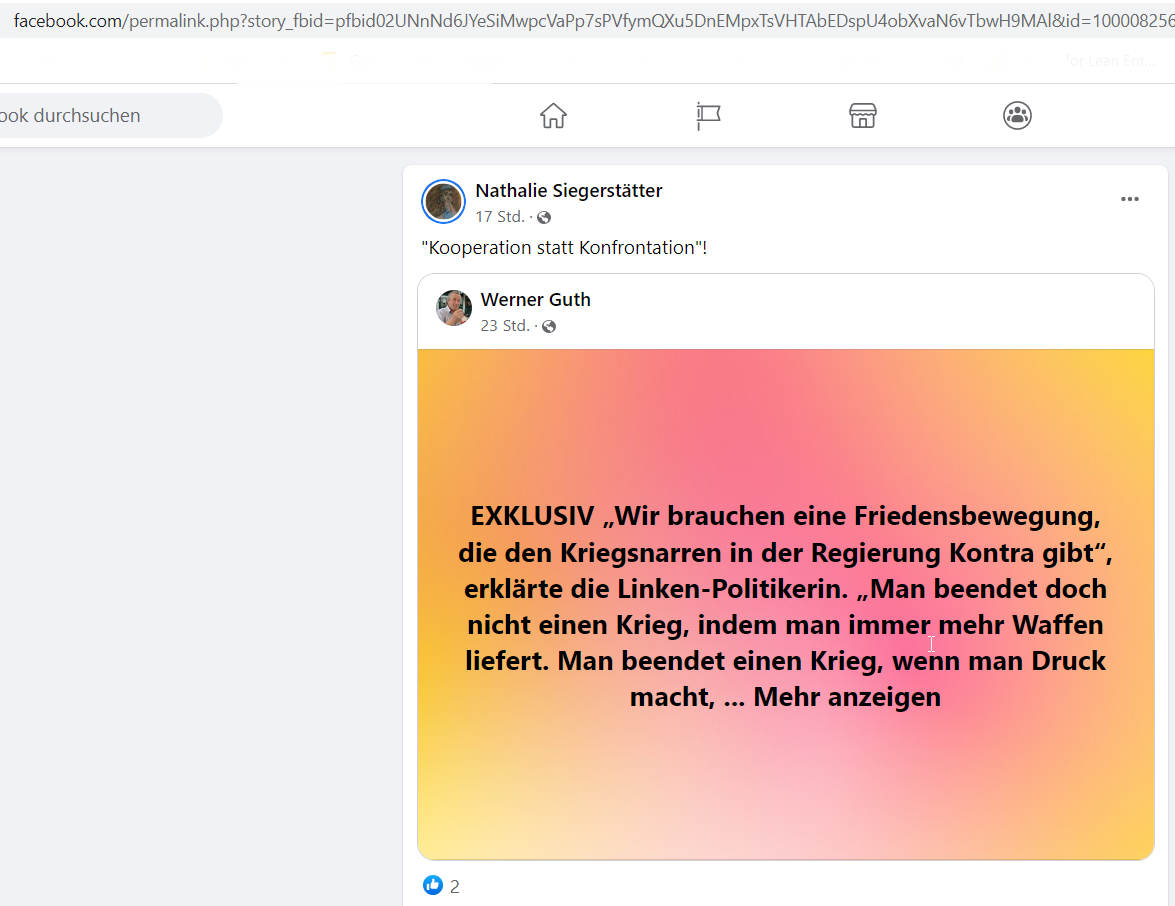Open the Groups icon in top navigation
Viewport: 1175px width, 906px height.
(x=1017, y=115)
